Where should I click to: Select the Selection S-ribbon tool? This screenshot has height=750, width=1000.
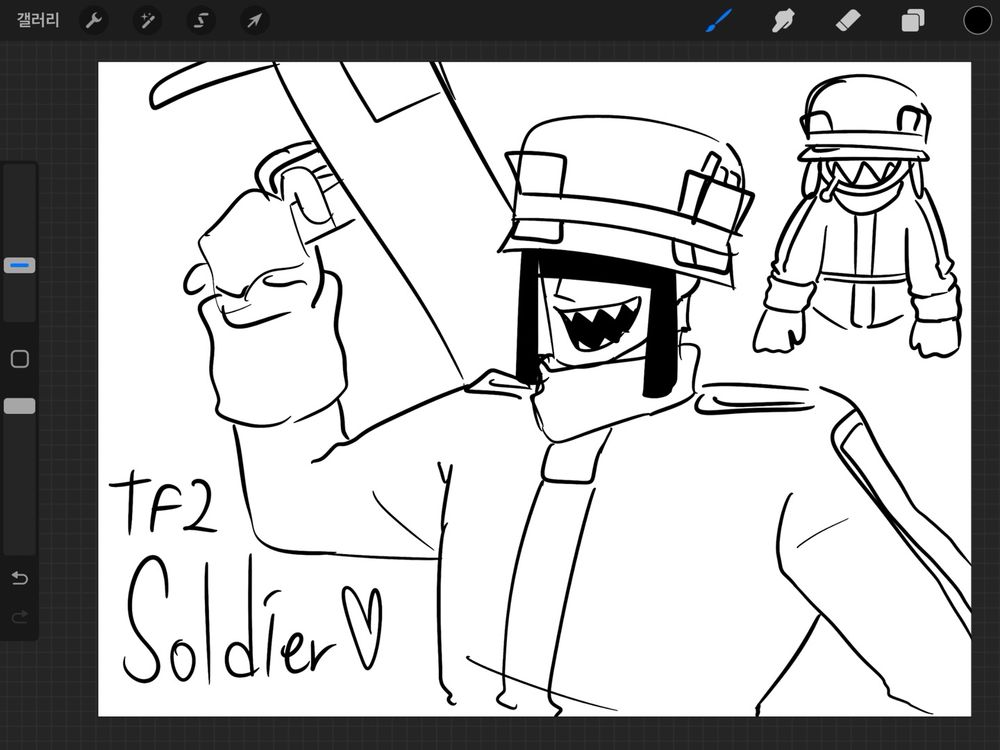click(201, 21)
